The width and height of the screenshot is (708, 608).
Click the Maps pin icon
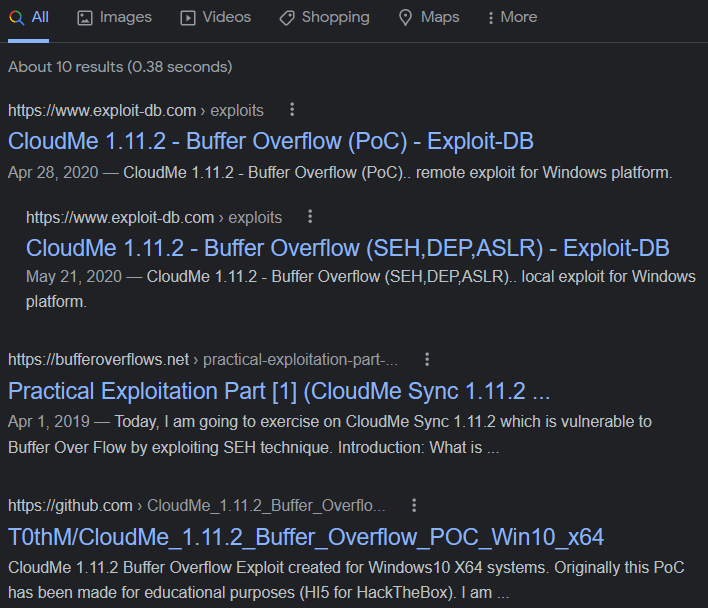coord(405,18)
